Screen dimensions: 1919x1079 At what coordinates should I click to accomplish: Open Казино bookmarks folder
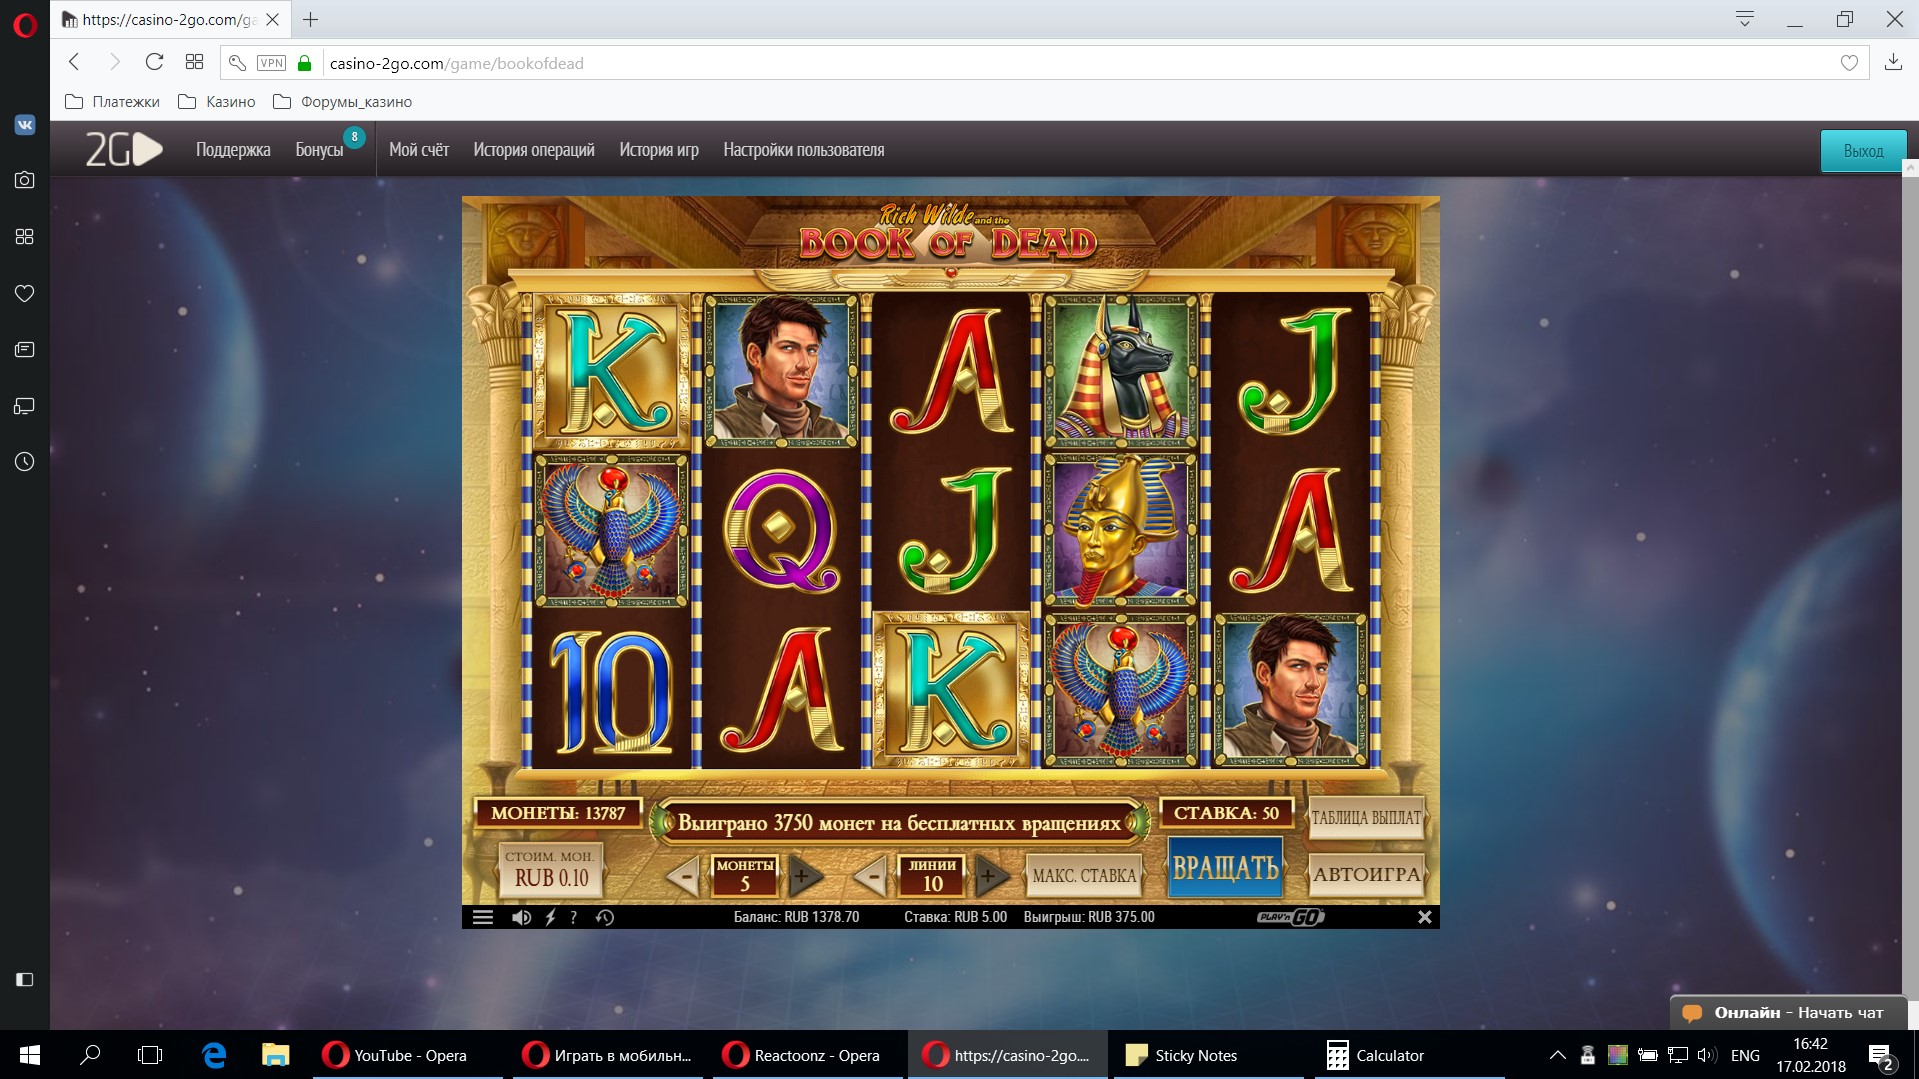tap(216, 102)
